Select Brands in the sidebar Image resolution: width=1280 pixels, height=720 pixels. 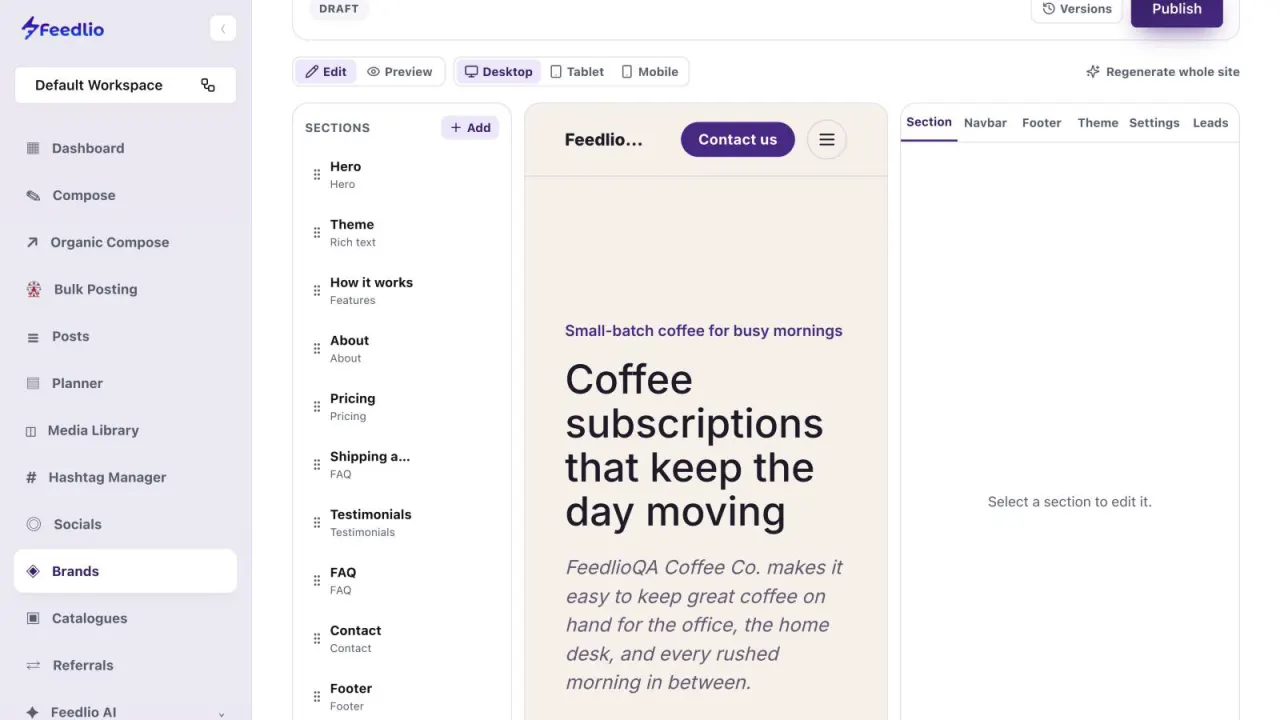(x=125, y=571)
